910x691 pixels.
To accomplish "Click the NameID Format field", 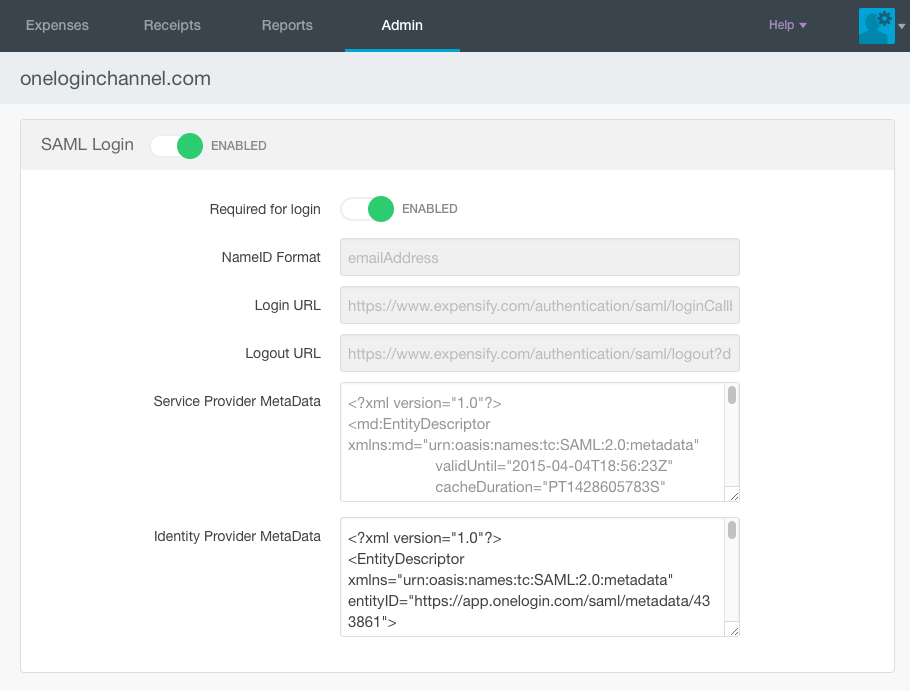I will [x=540, y=257].
